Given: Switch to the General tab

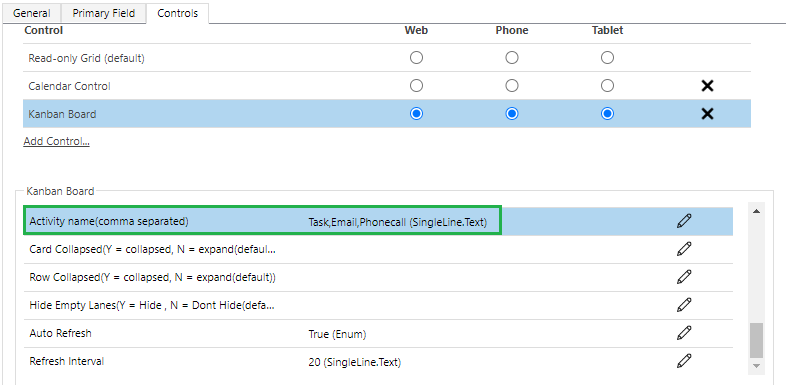Looking at the screenshot, I should [x=32, y=13].
